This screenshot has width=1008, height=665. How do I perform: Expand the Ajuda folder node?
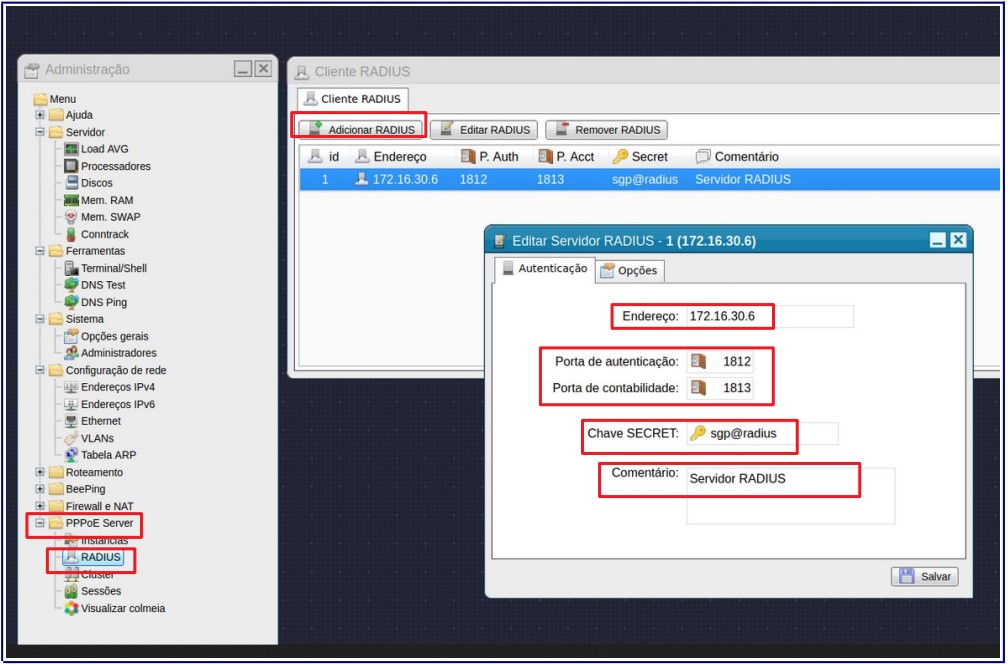pyautogui.click(x=40, y=115)
